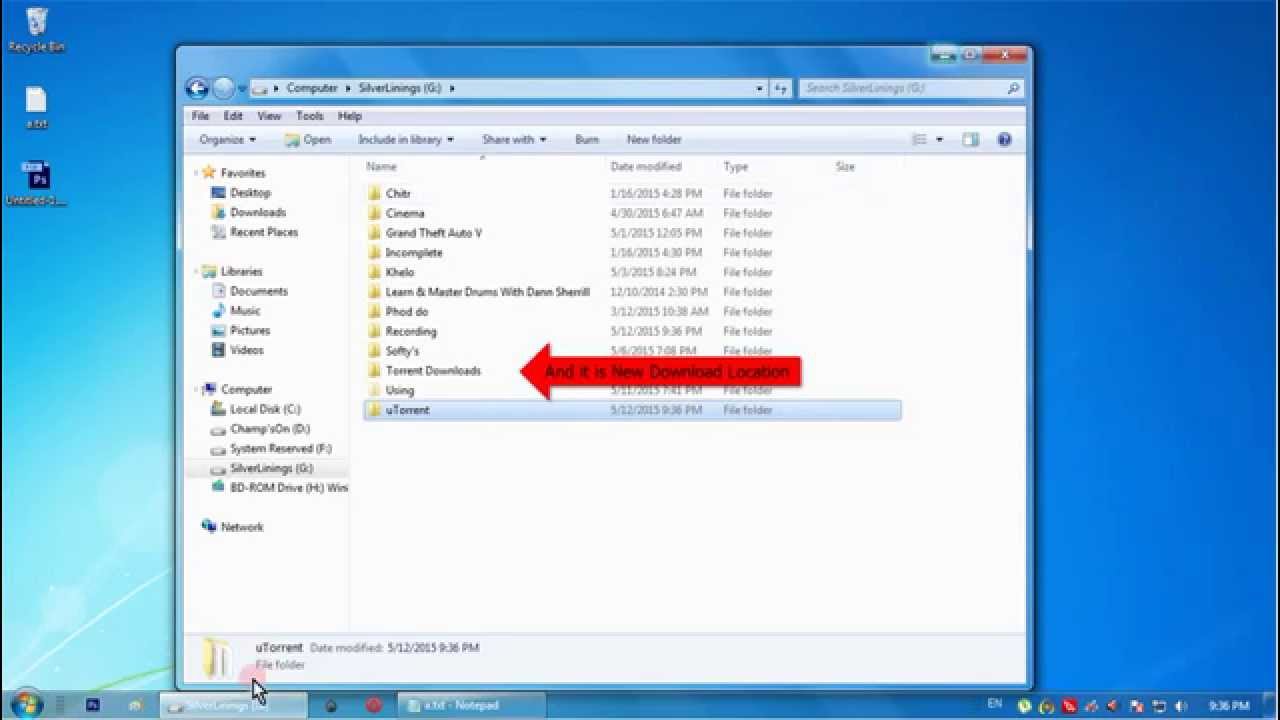Screen dimensions: 1280x720
Task: Select Recent Places in sidebar
Action: tap(264, 232)
